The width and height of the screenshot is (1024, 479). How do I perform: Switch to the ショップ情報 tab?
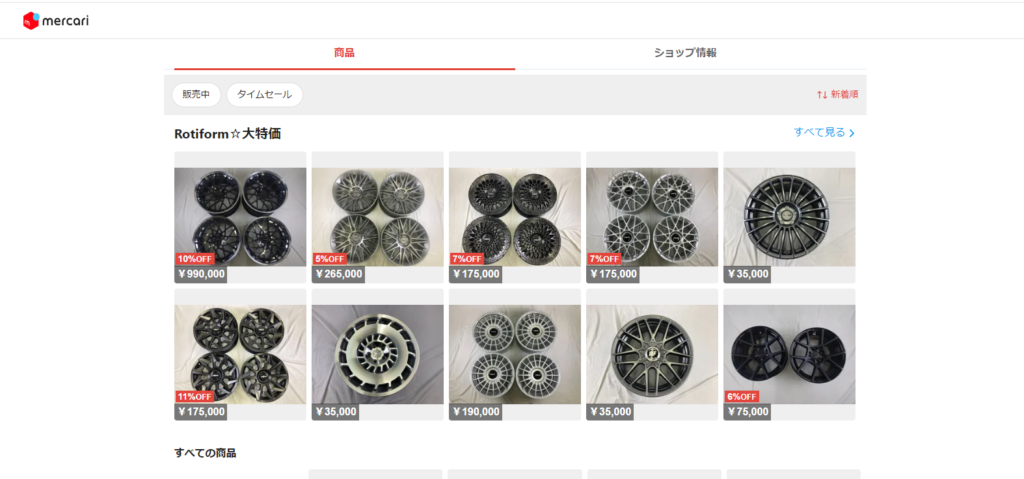pyautogui.click(x=685, y=53)
